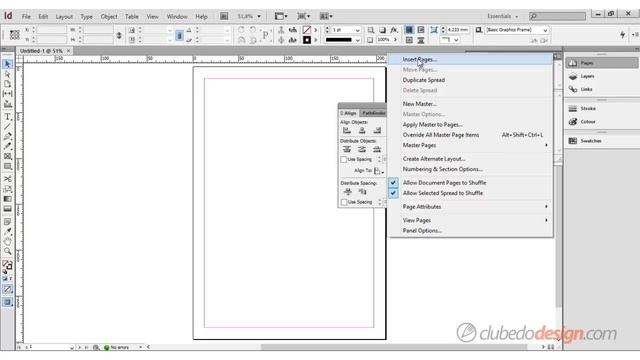Click the search field at top right
640x360 pixels.
[558, 16]
